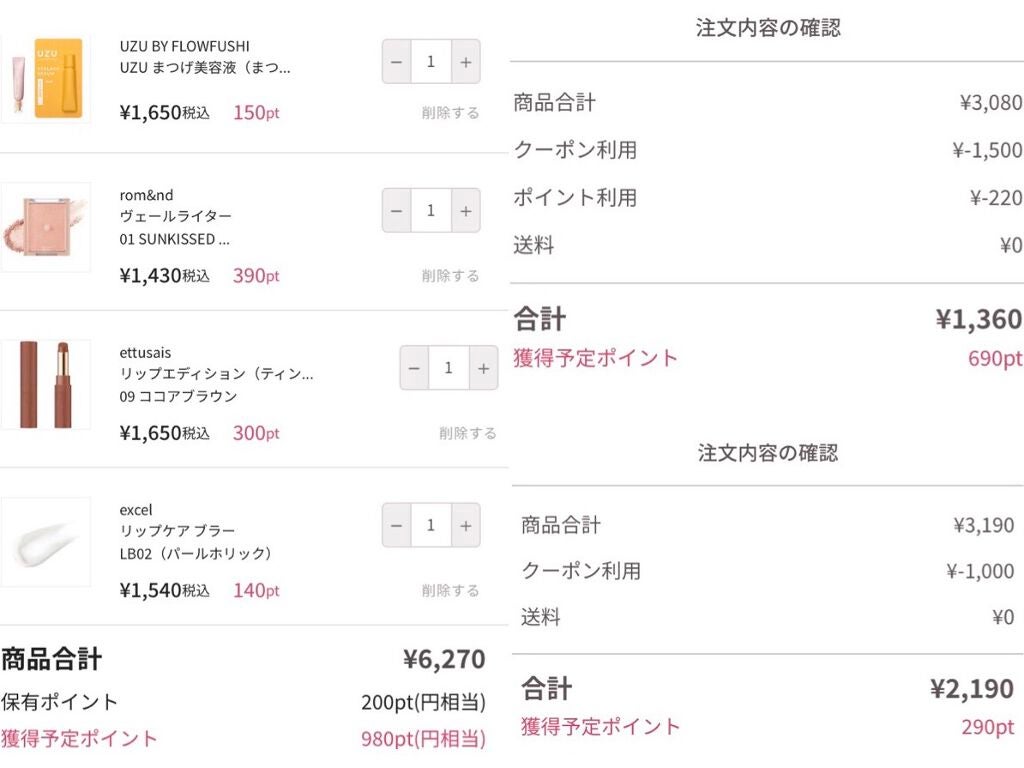Open the excel lip care thumbnail

click(x=46, y=541)
